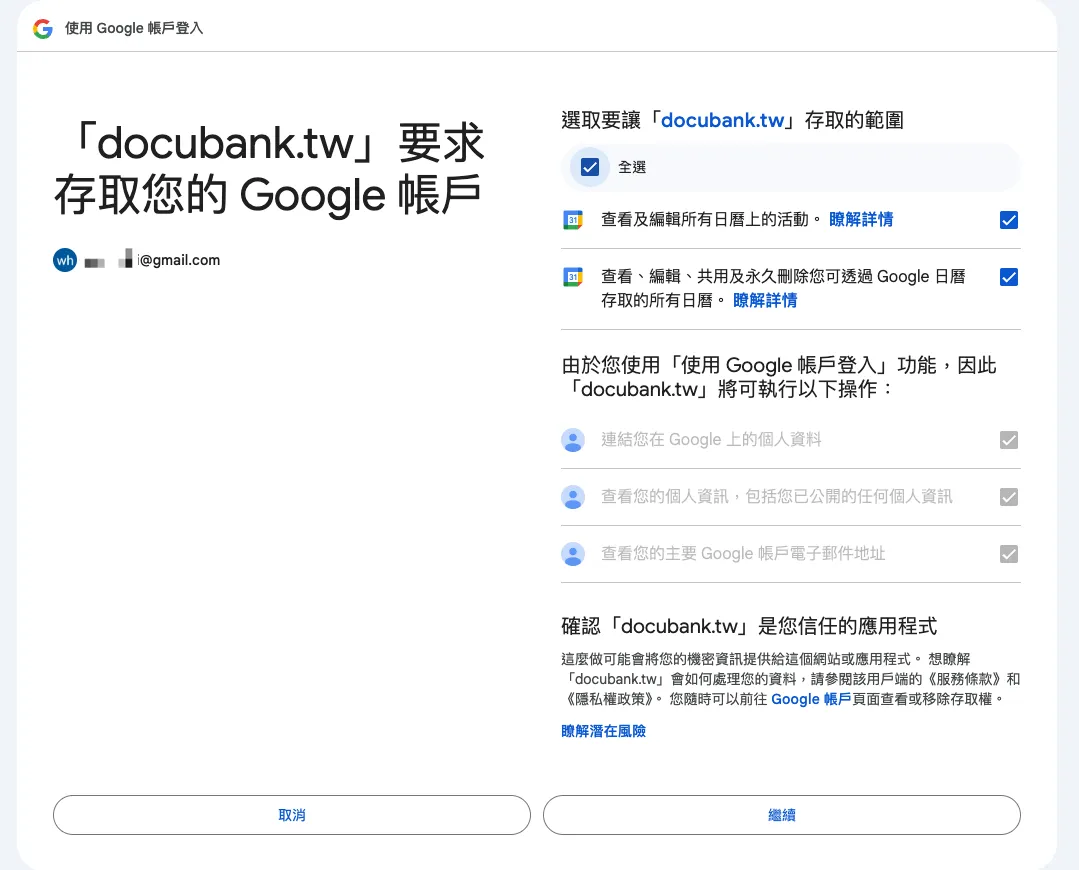The width and height of the screenshot is (1079, 870).
Task: Click the 瞭解潛在風險 link
Action: tap(603, 731)
